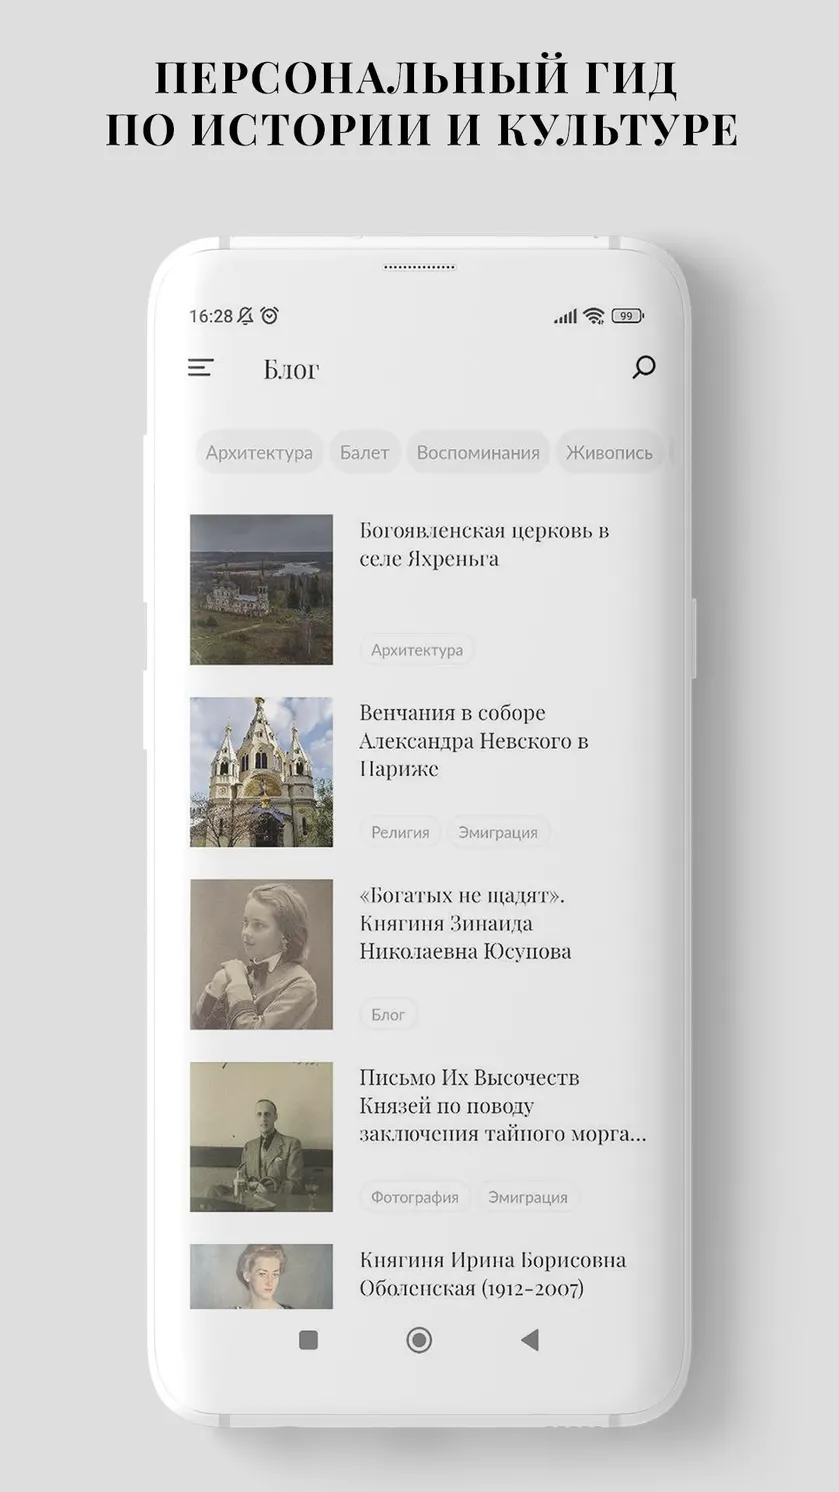Tap the alarm clock status icon

(x=269, y=316)
